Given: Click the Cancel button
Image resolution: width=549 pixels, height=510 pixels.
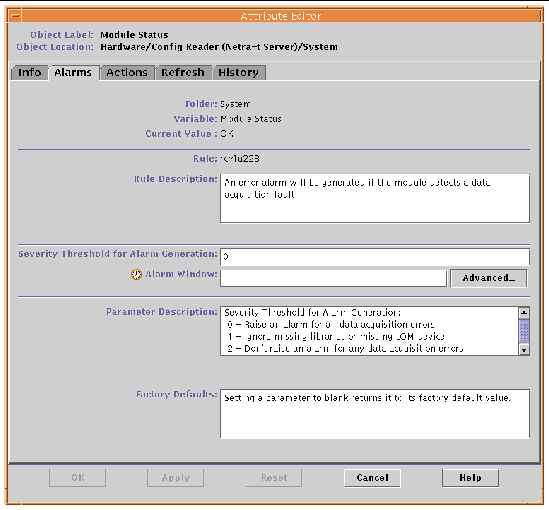Looking at the screenshot, I should point(373,478).
